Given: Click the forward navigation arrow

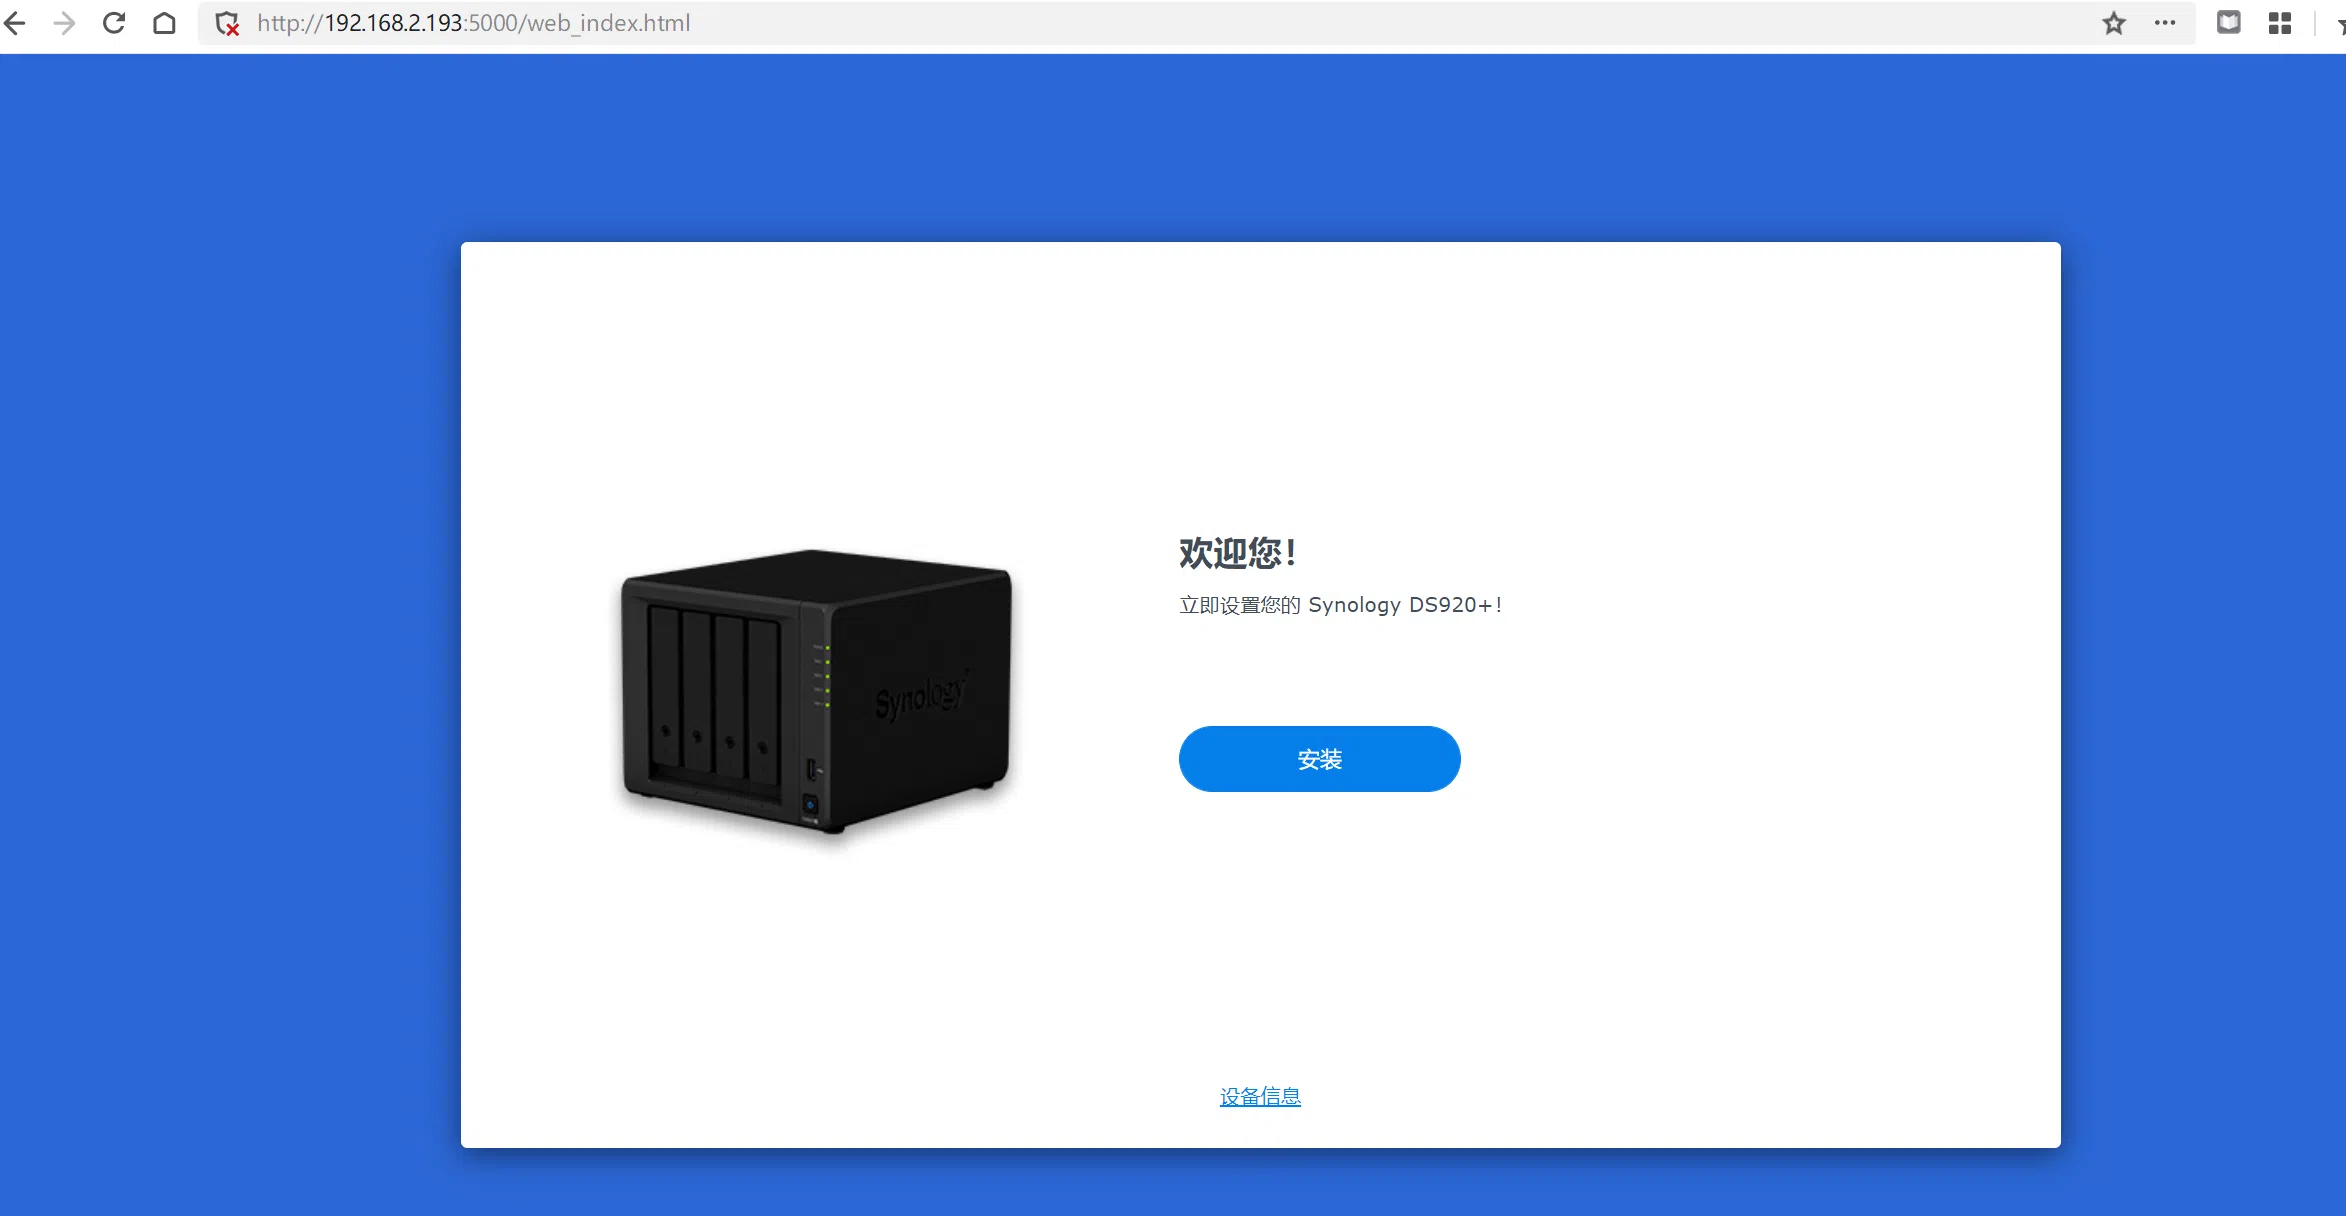Looking at the screenshot, I should (x=64, y=23).
